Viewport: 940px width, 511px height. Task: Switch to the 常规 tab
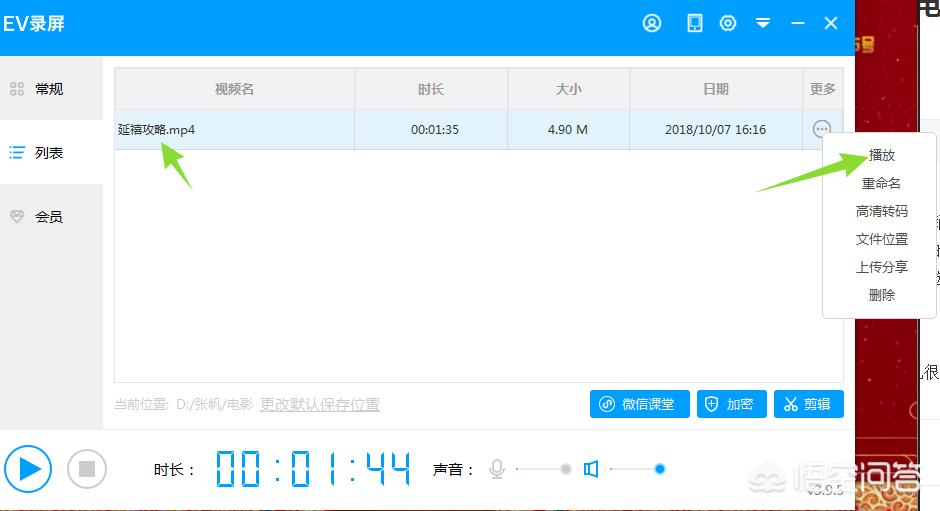[x=51, y=89]
